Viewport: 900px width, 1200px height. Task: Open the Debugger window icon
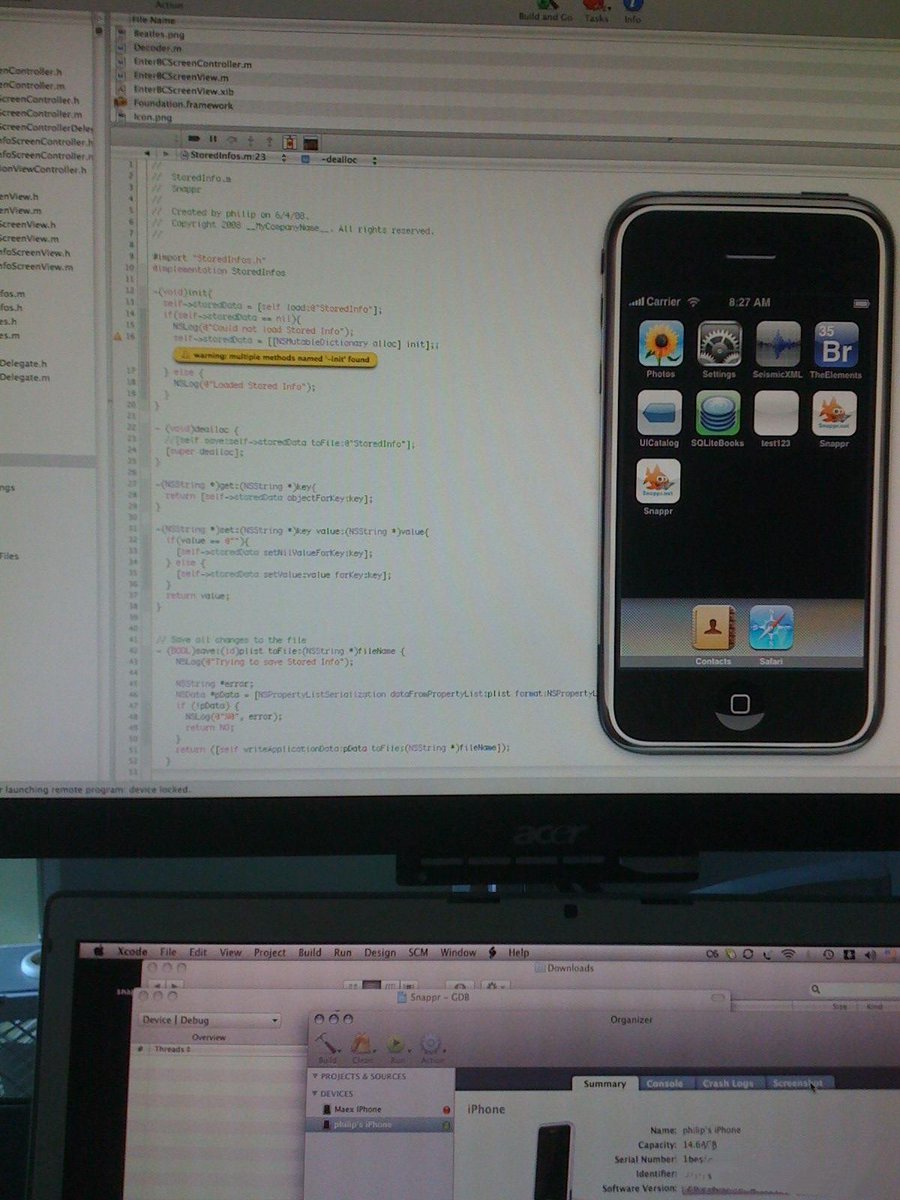coord(290,142)
